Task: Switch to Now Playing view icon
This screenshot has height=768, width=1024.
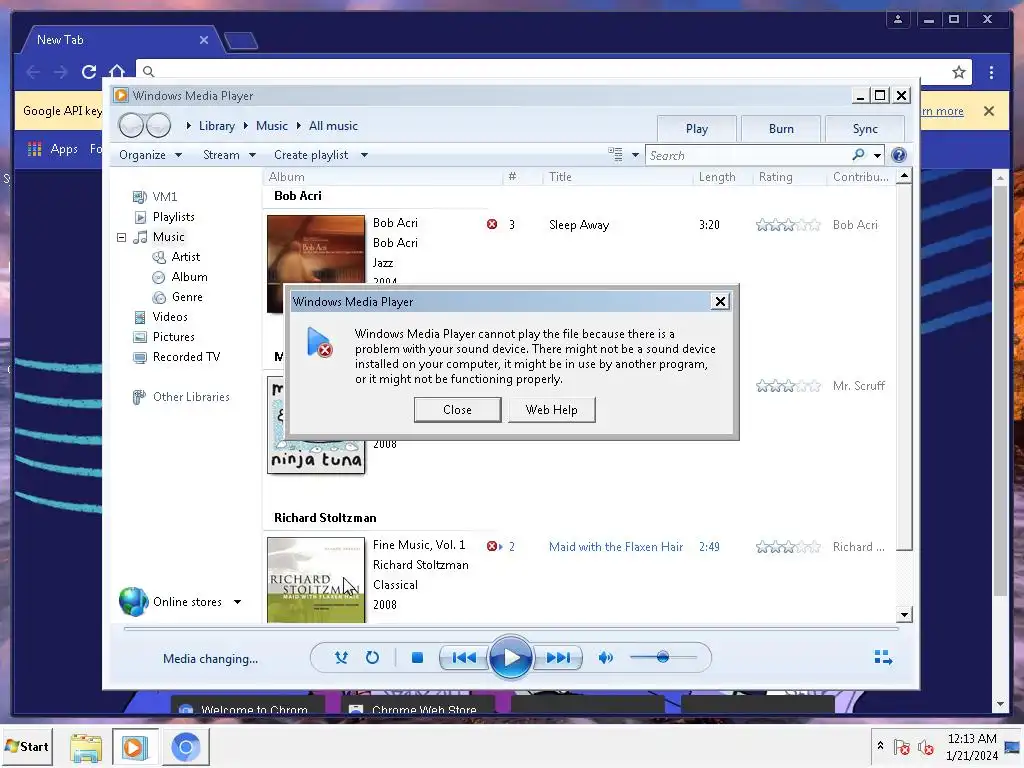Action: point(883,657)
